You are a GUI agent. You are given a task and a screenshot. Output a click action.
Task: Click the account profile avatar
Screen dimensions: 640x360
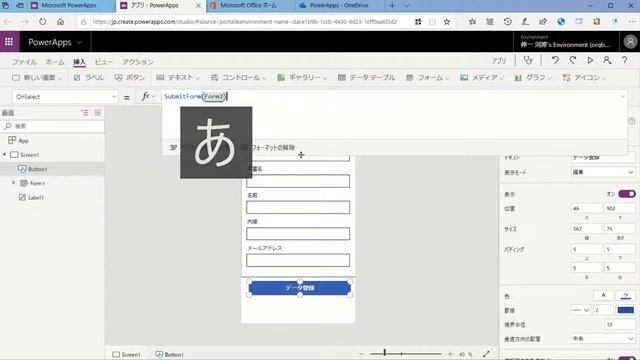point(630,42)
